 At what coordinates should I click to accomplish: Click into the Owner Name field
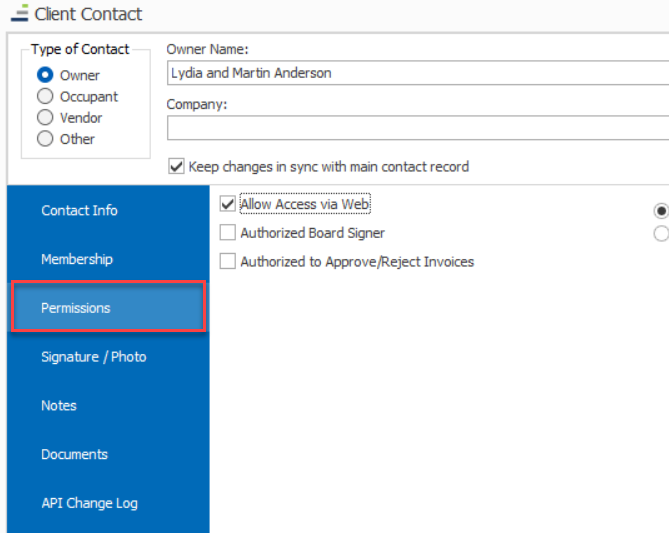click(418, 73)
